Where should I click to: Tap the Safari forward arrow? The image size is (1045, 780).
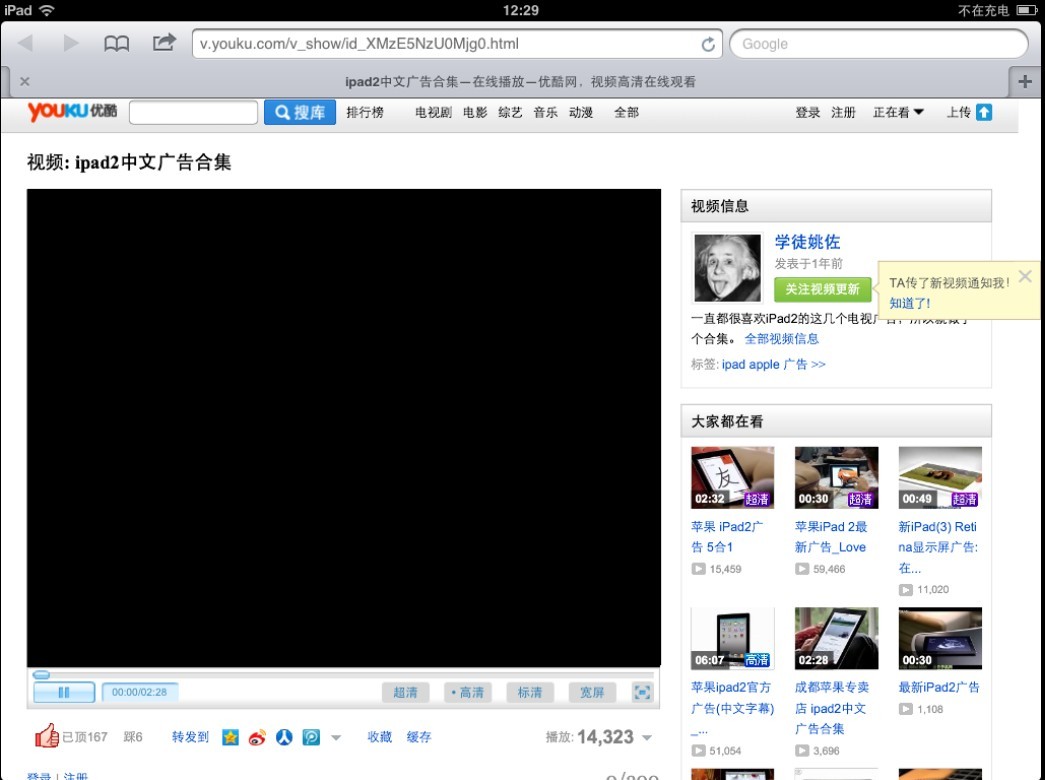tap(71, 43)
